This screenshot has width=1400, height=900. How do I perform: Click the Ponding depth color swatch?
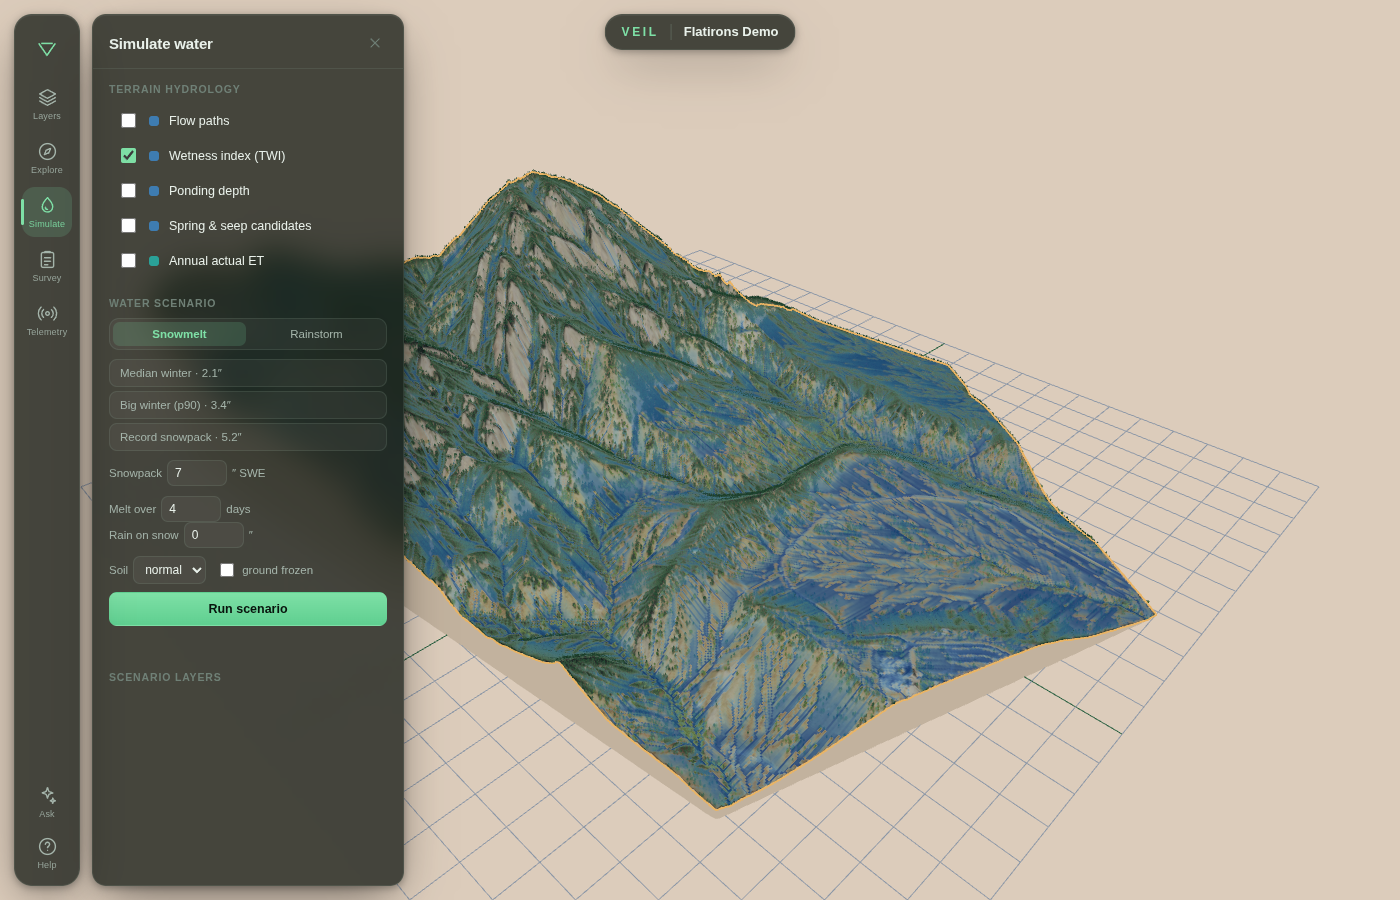coord(154,191)
